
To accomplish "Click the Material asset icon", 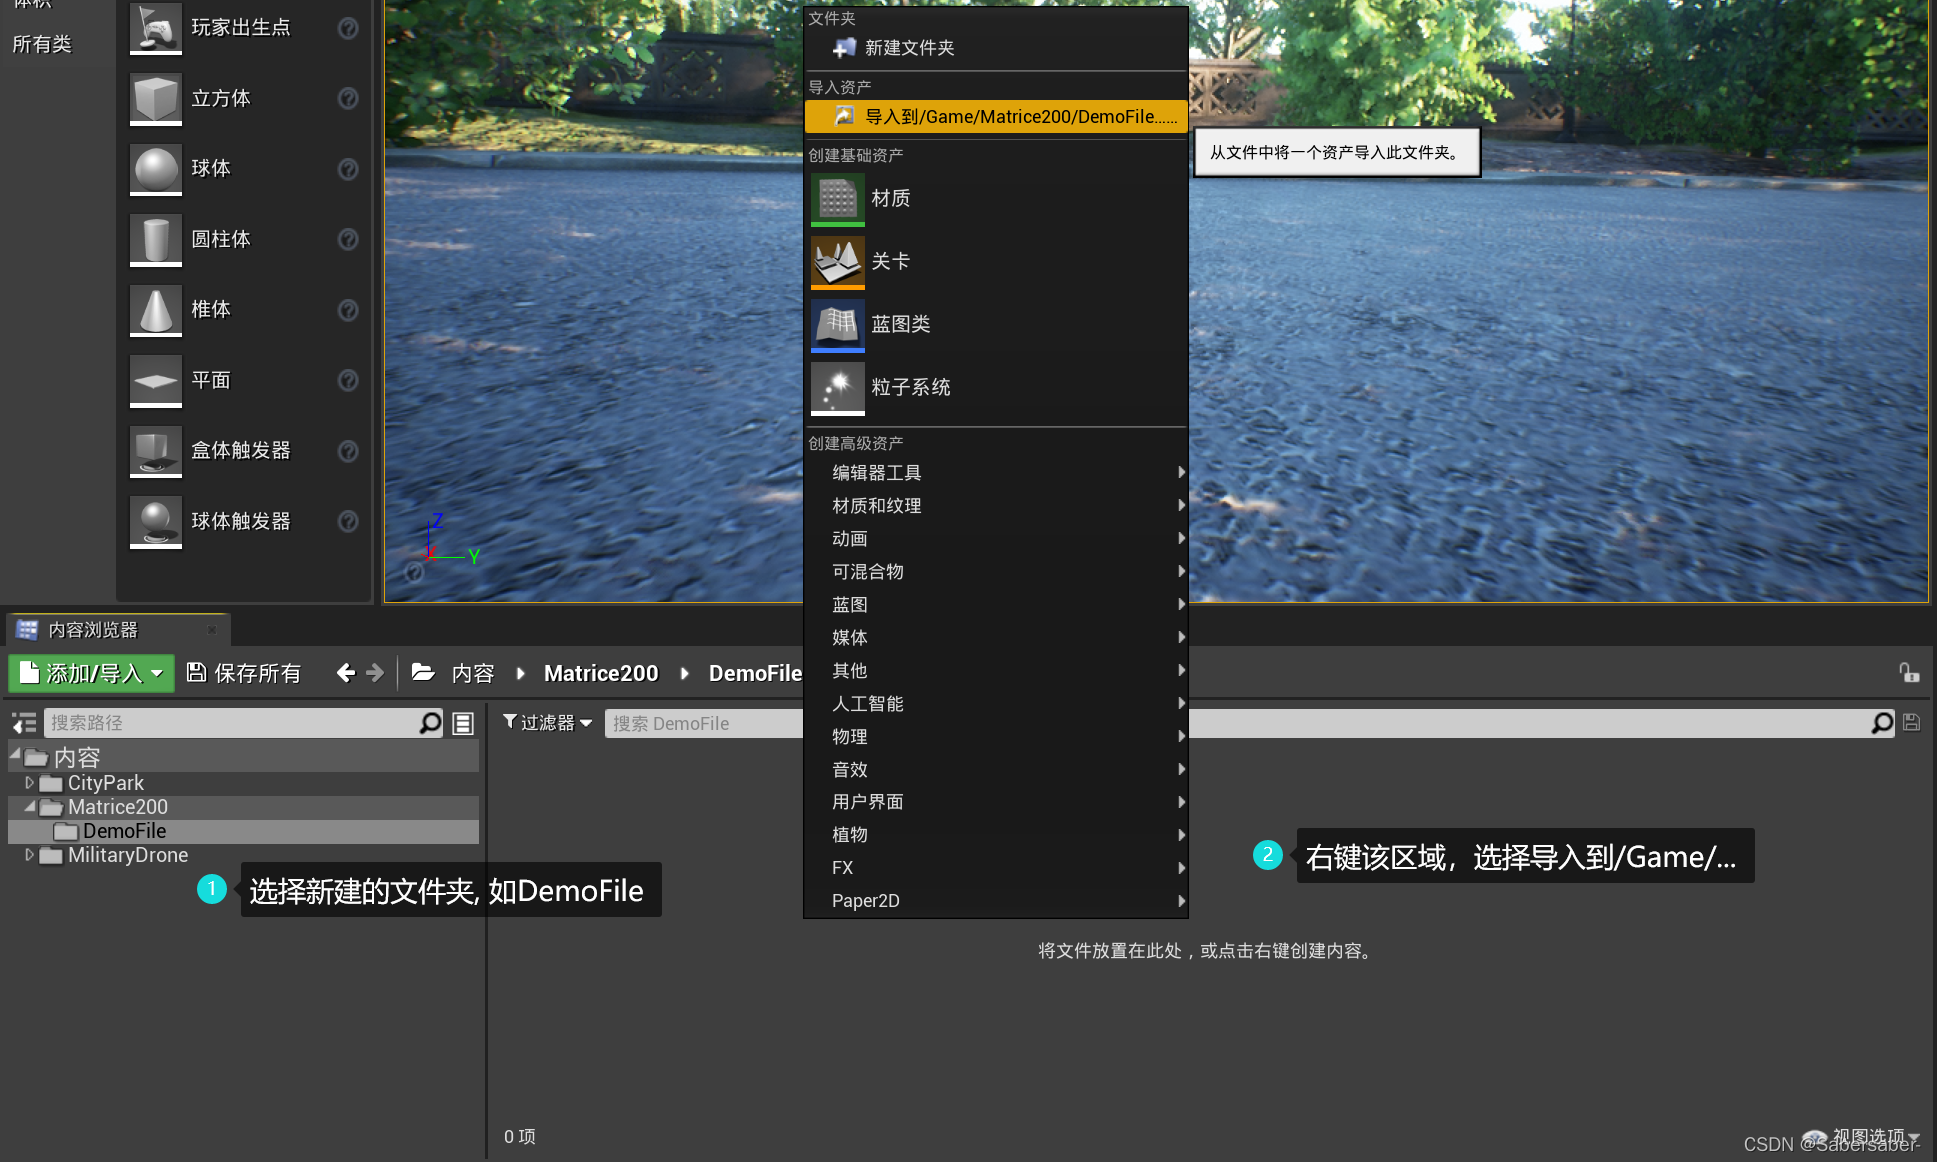I will coord(837,198).
